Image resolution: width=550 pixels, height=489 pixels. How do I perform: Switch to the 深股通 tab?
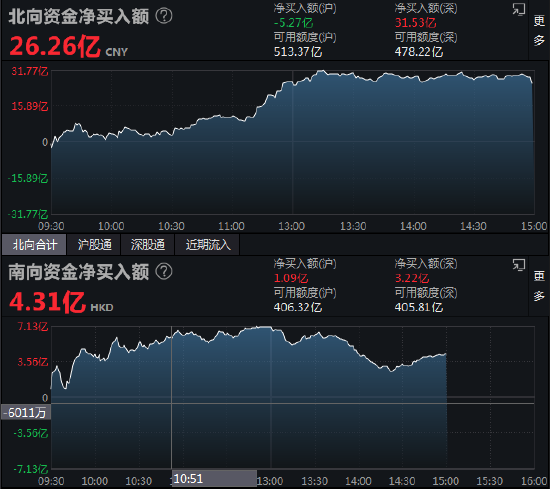tap(148, 244)
